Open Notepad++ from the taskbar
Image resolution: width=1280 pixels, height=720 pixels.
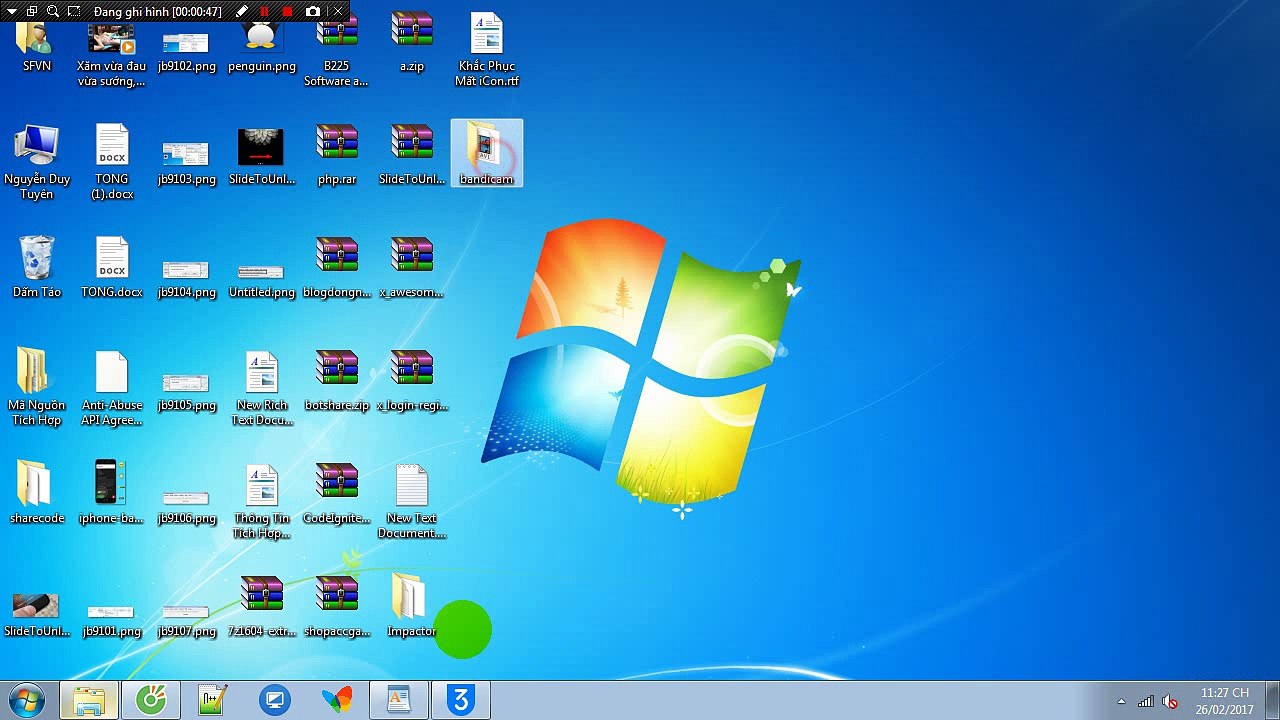pos(213,700)
